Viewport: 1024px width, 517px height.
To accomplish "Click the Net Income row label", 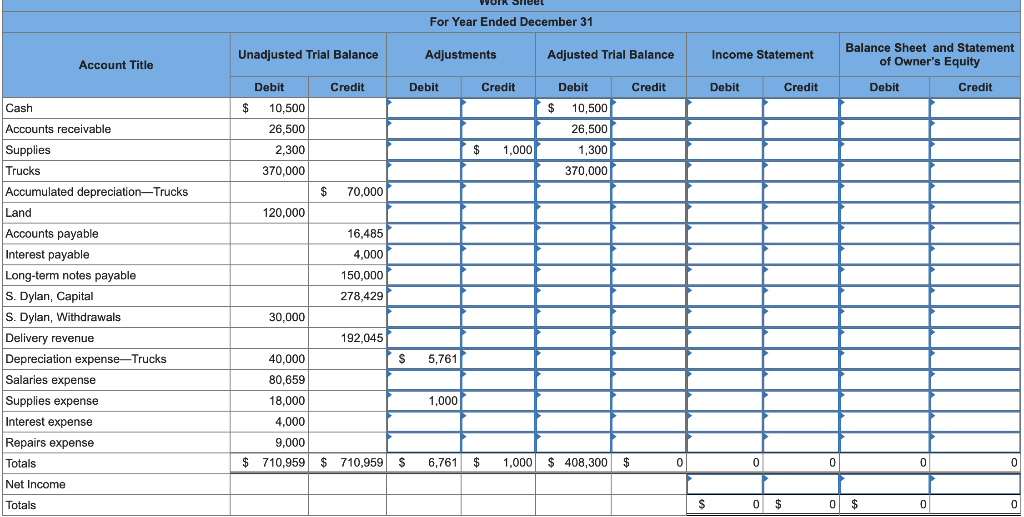I will point(35,484).
